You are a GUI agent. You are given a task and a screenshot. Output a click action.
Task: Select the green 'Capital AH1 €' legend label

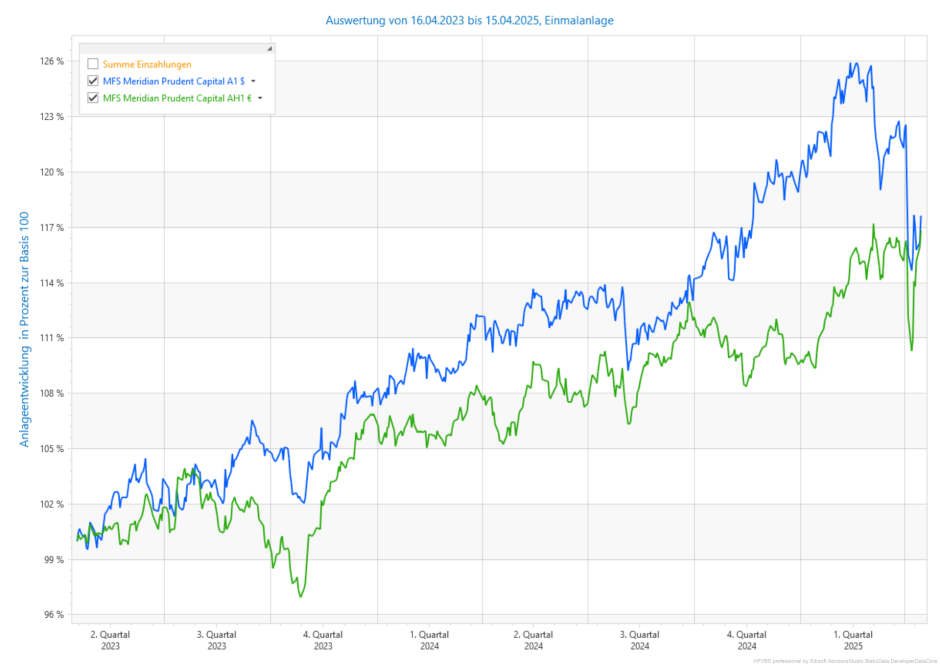tap(177, 98)
